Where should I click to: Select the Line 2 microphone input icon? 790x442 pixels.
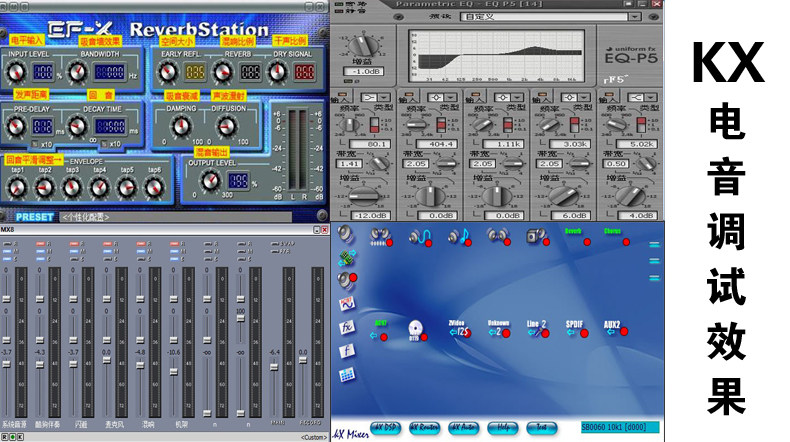tap(537, 332)
